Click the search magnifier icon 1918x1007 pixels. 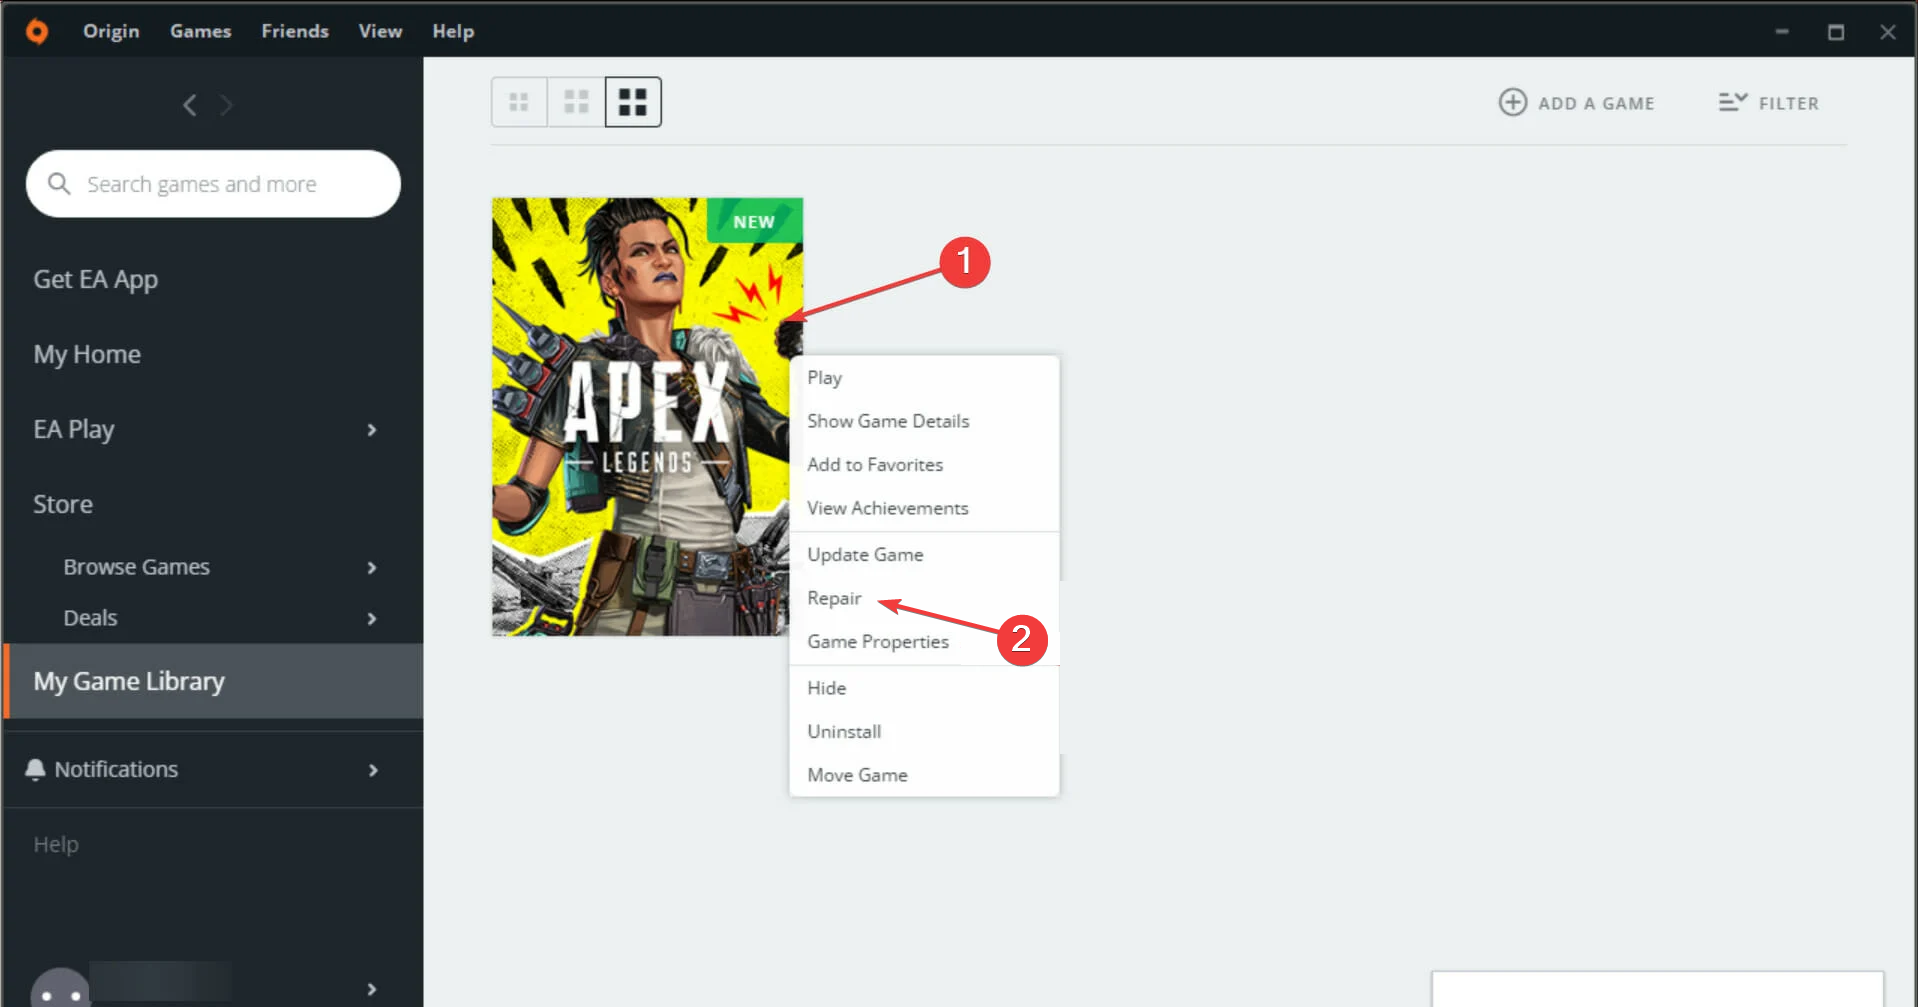coord(59,184)
